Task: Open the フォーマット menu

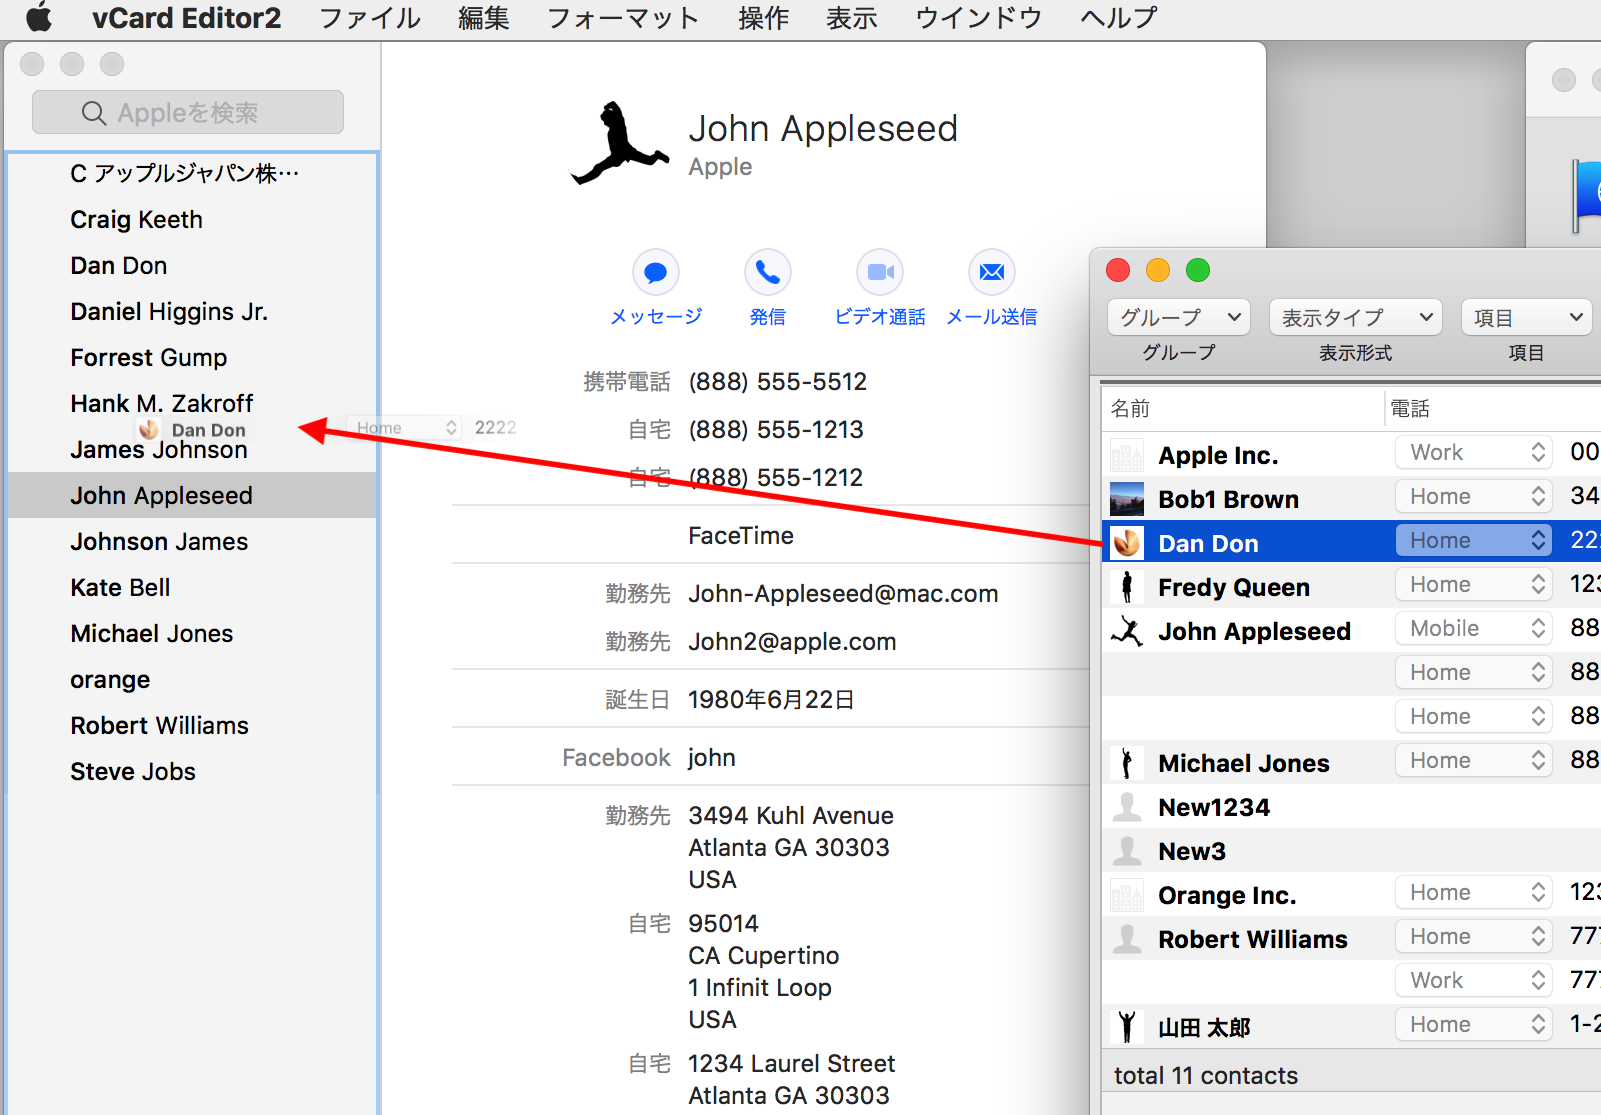Action: (623, 18)
